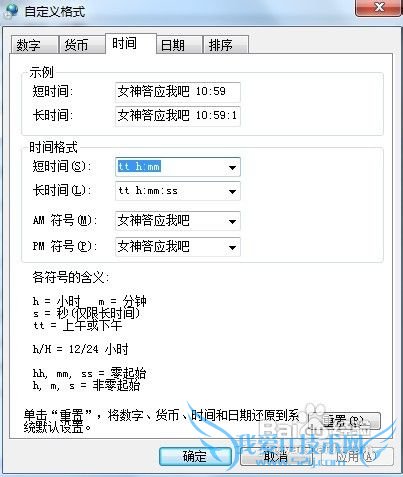Click the 长时间 example box
403x477 pixels.
[178, 116]
